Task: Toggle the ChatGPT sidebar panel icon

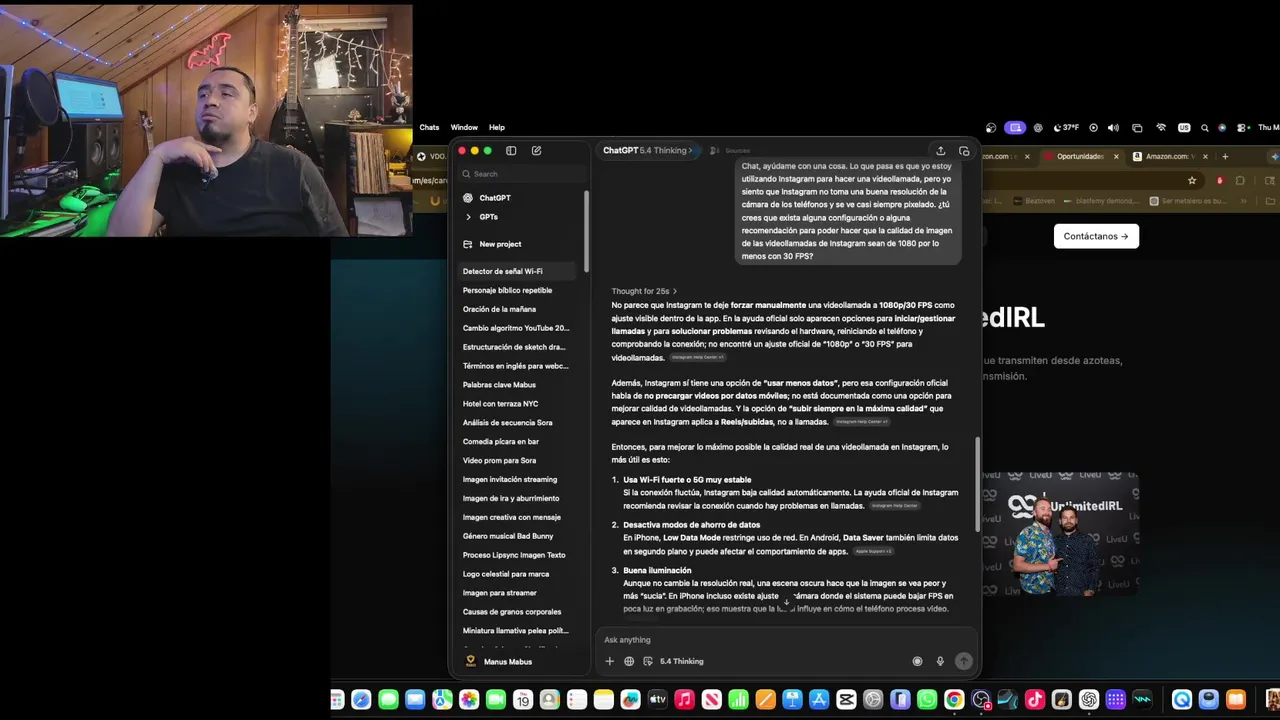Action: [x=511, y=151]
